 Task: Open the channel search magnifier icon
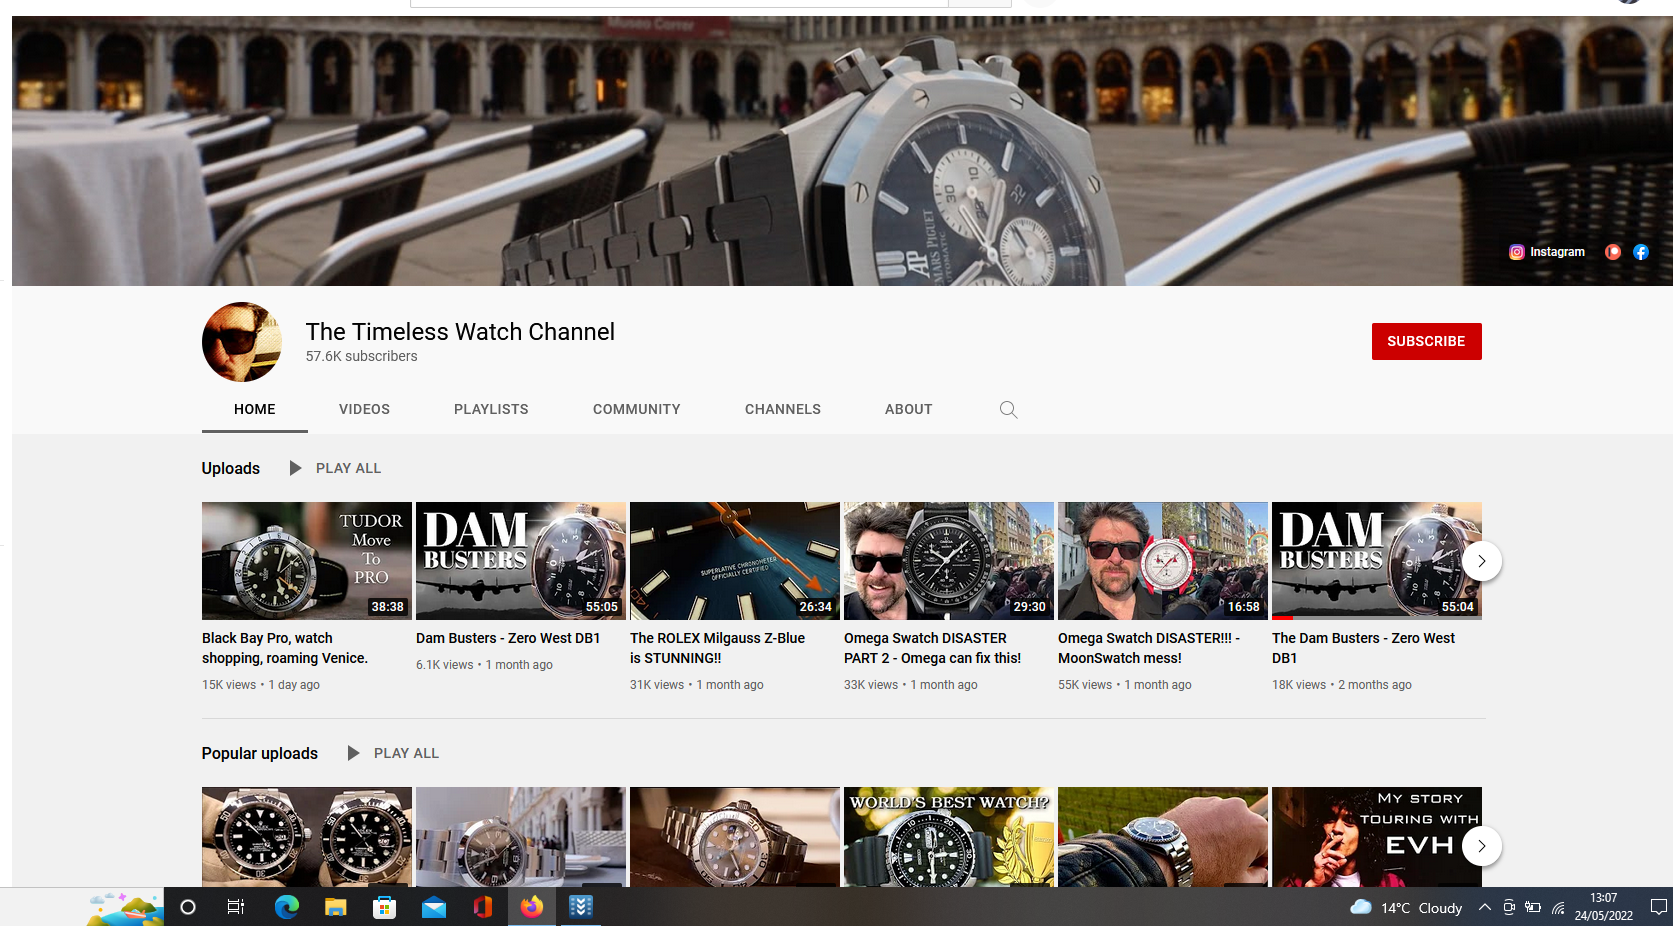coord(1008,409)
